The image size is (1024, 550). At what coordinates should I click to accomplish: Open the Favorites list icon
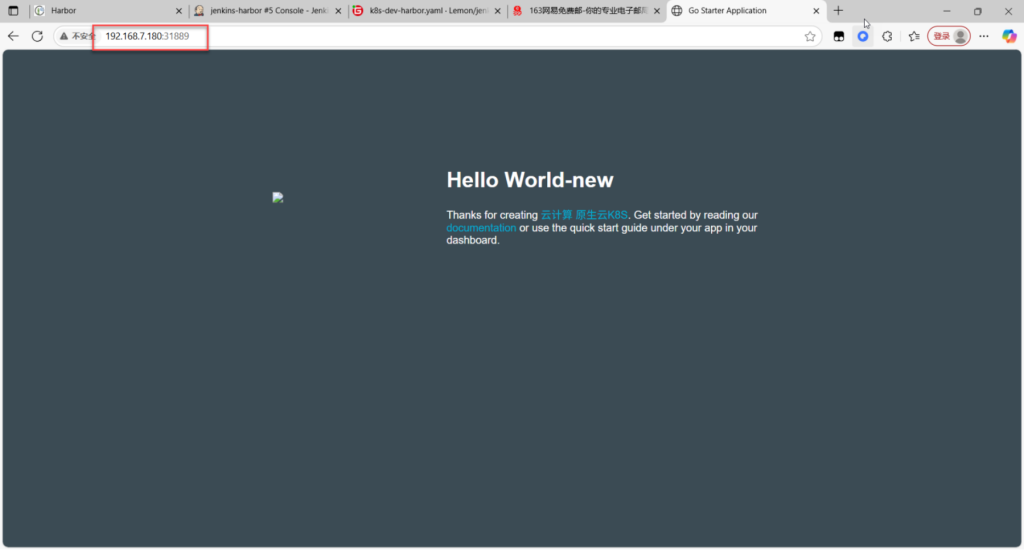[x=913, y=36]
